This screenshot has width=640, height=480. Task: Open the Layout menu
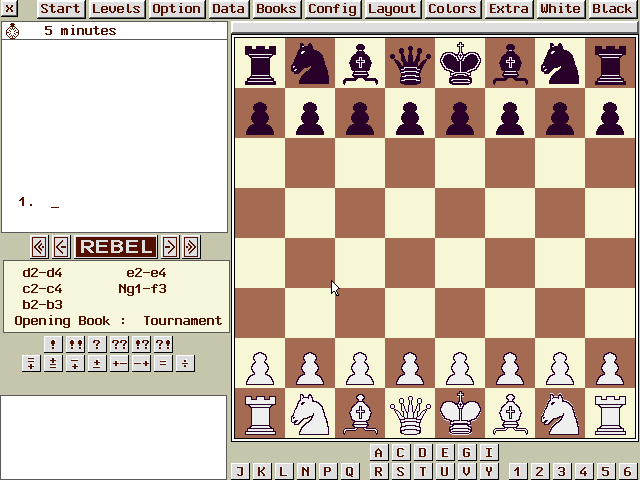pos(392,9)
